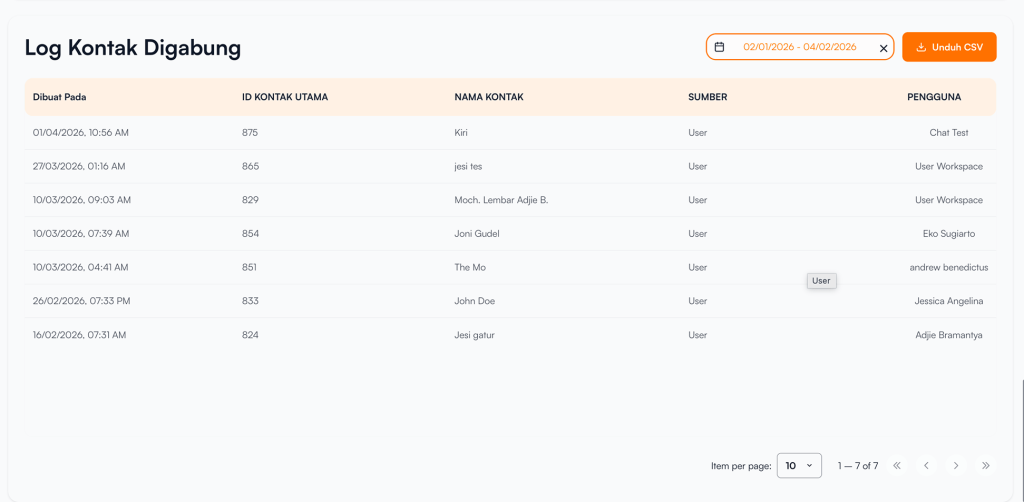
Task: Click contact ID 854 in the table
Action: 250,234
